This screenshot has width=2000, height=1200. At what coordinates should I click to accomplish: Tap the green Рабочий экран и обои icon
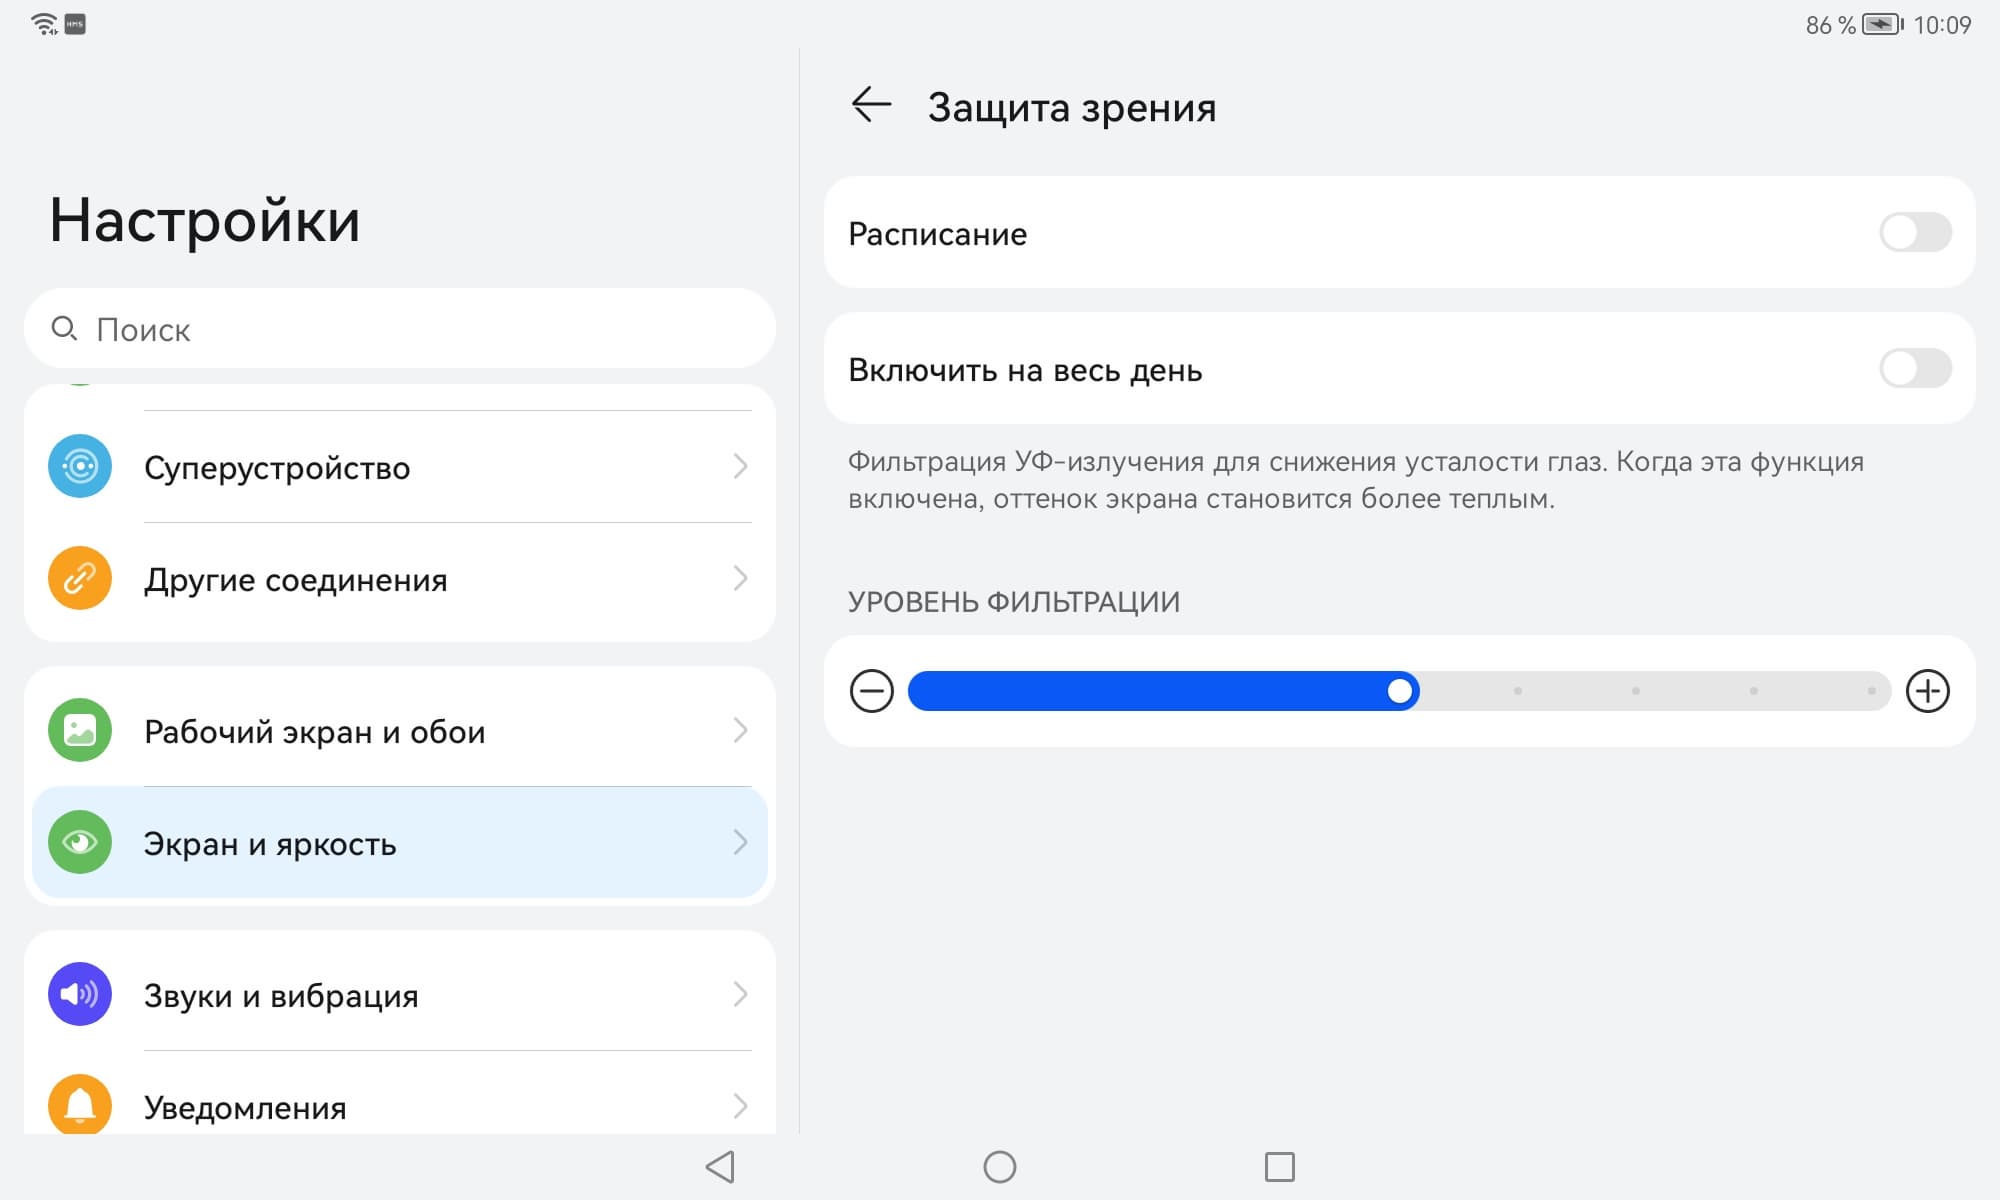(x=80, y=730)
